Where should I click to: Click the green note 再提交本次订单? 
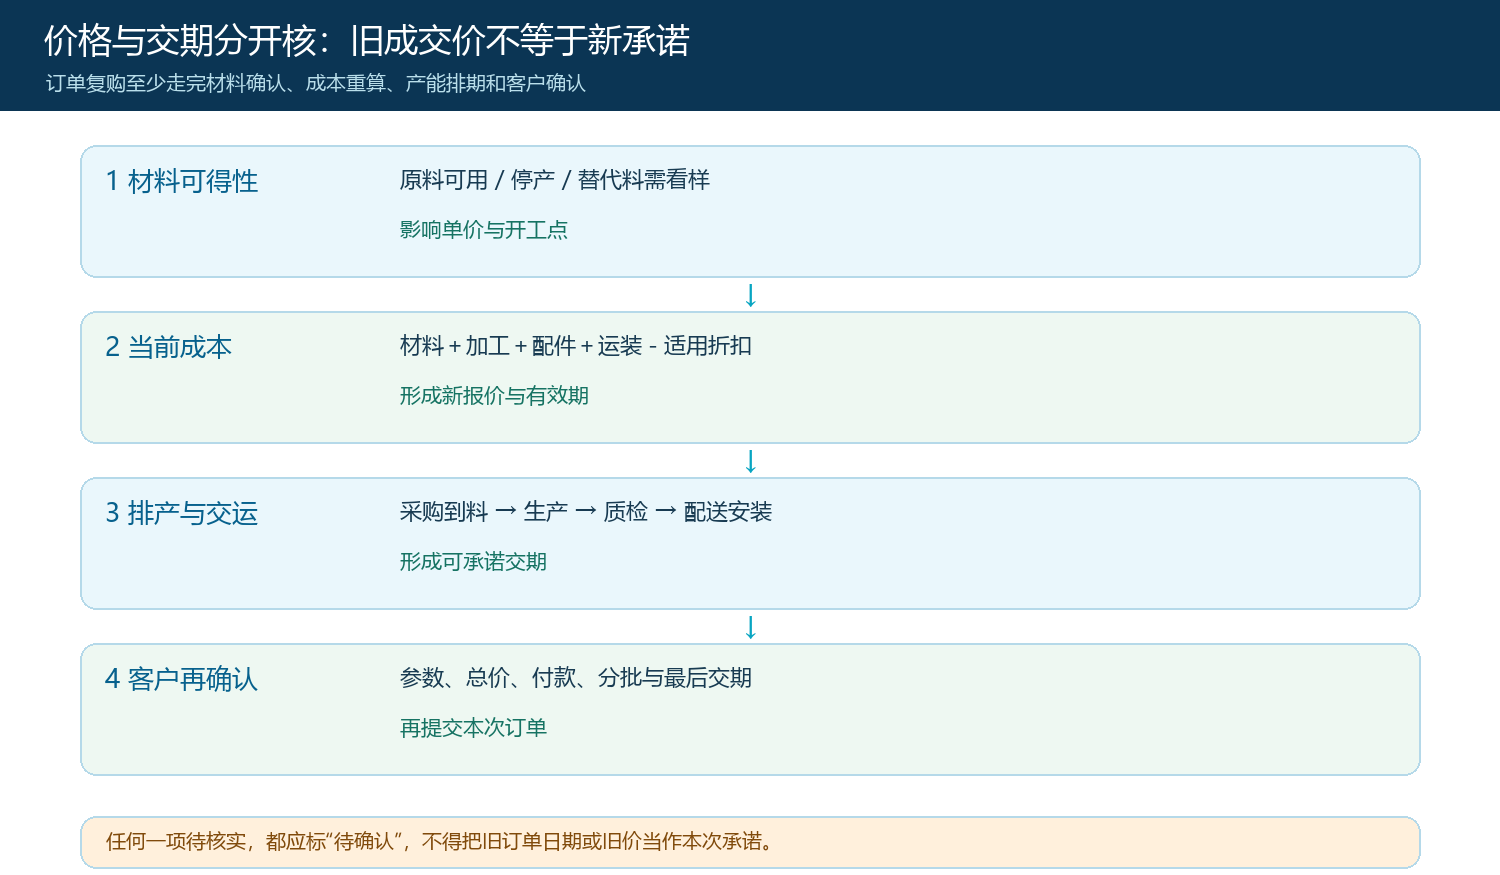473,728
